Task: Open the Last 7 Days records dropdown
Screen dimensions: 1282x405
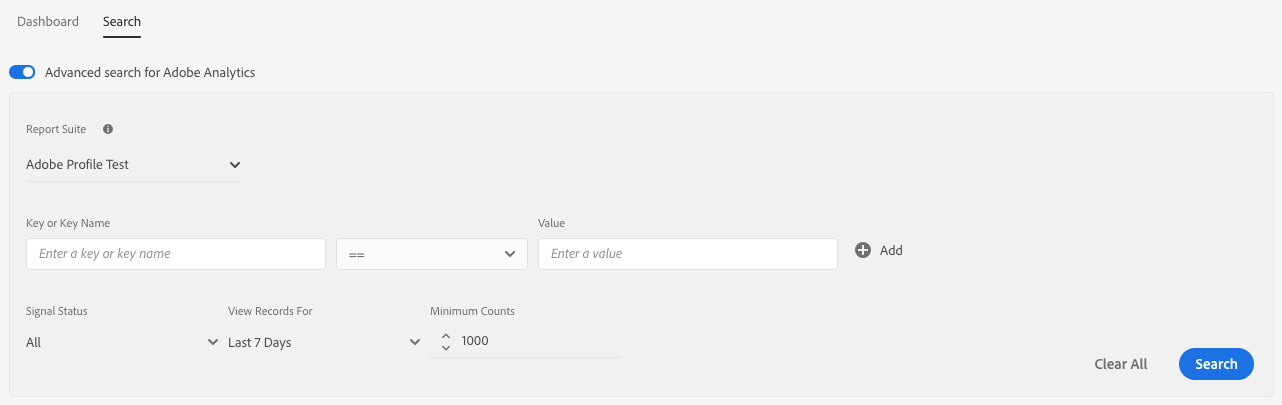Action: point(324,342)
